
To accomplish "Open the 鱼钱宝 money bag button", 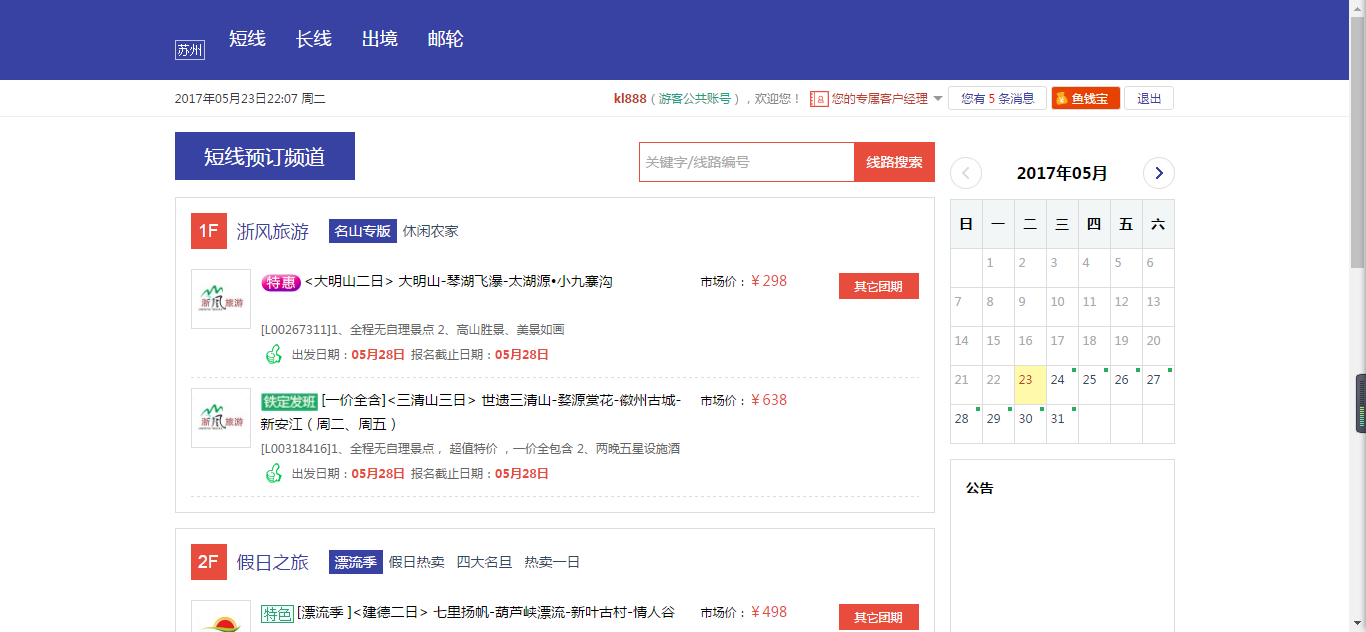I will point(1085,98).
